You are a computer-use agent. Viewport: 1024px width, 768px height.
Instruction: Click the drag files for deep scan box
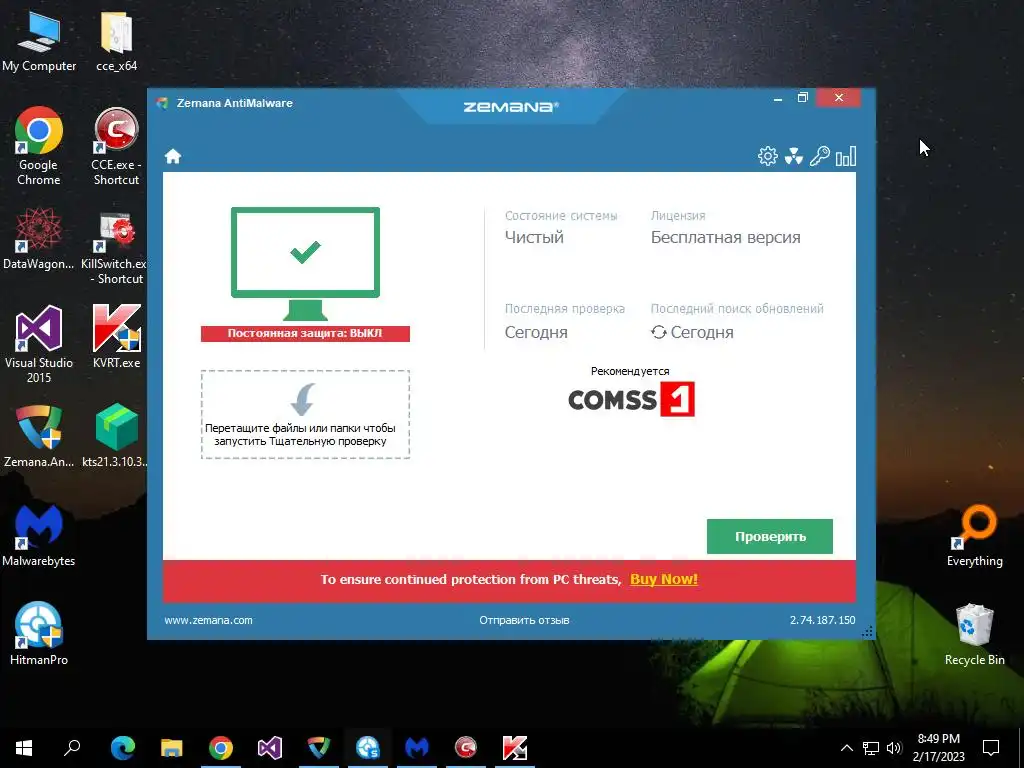[305, 415]
